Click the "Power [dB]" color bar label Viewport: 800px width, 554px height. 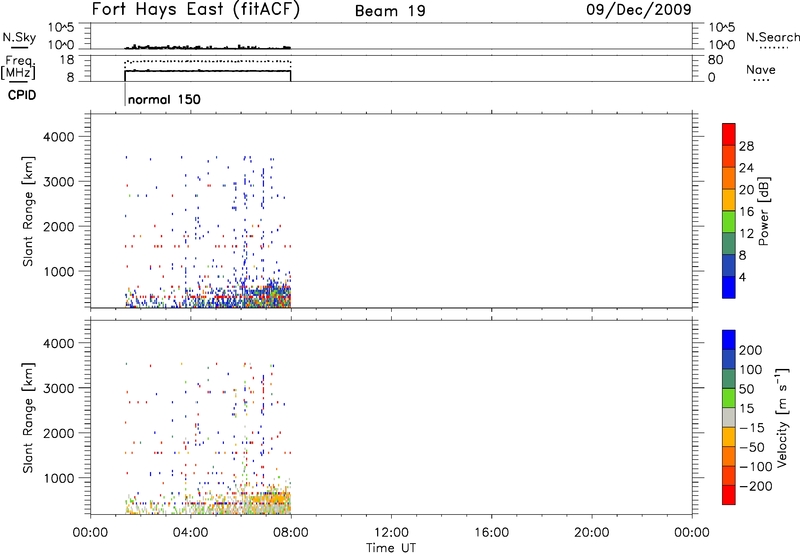pos(764,211)
